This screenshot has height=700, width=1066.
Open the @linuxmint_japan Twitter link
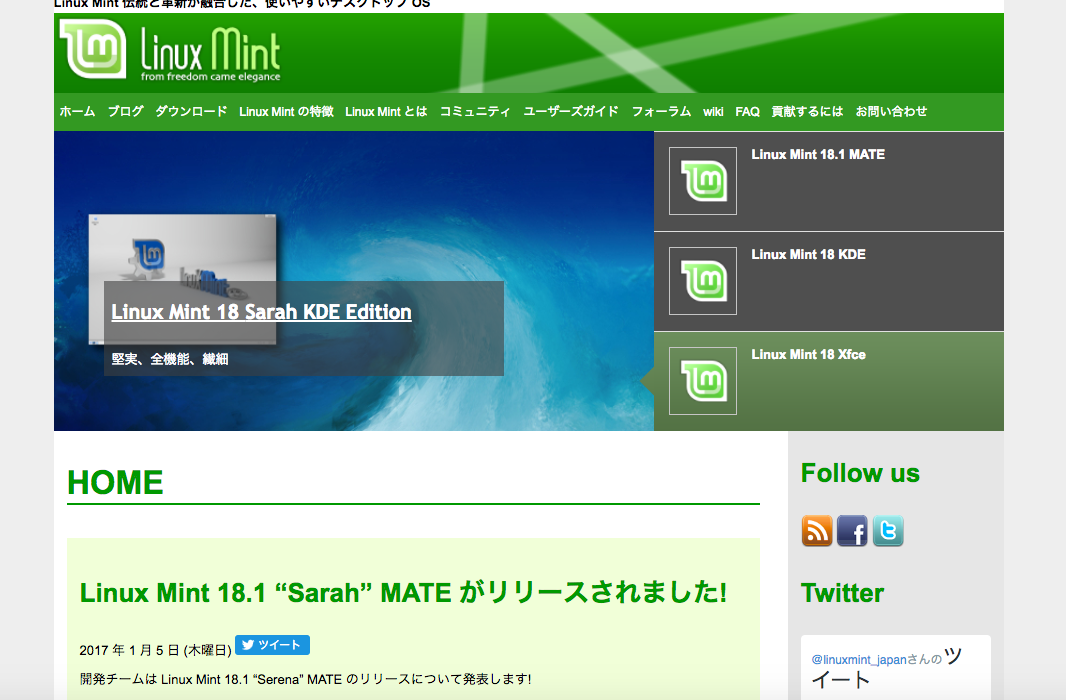pos(859,659)
